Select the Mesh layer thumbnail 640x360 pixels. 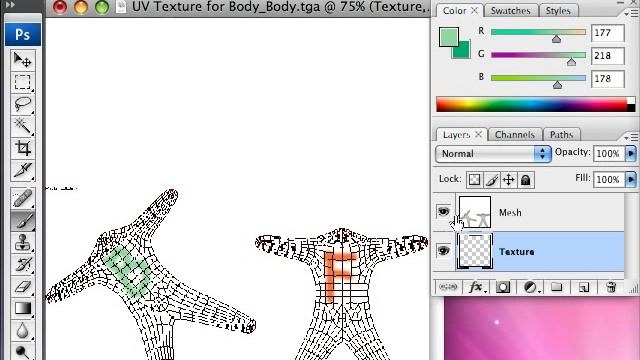[475, 212]
